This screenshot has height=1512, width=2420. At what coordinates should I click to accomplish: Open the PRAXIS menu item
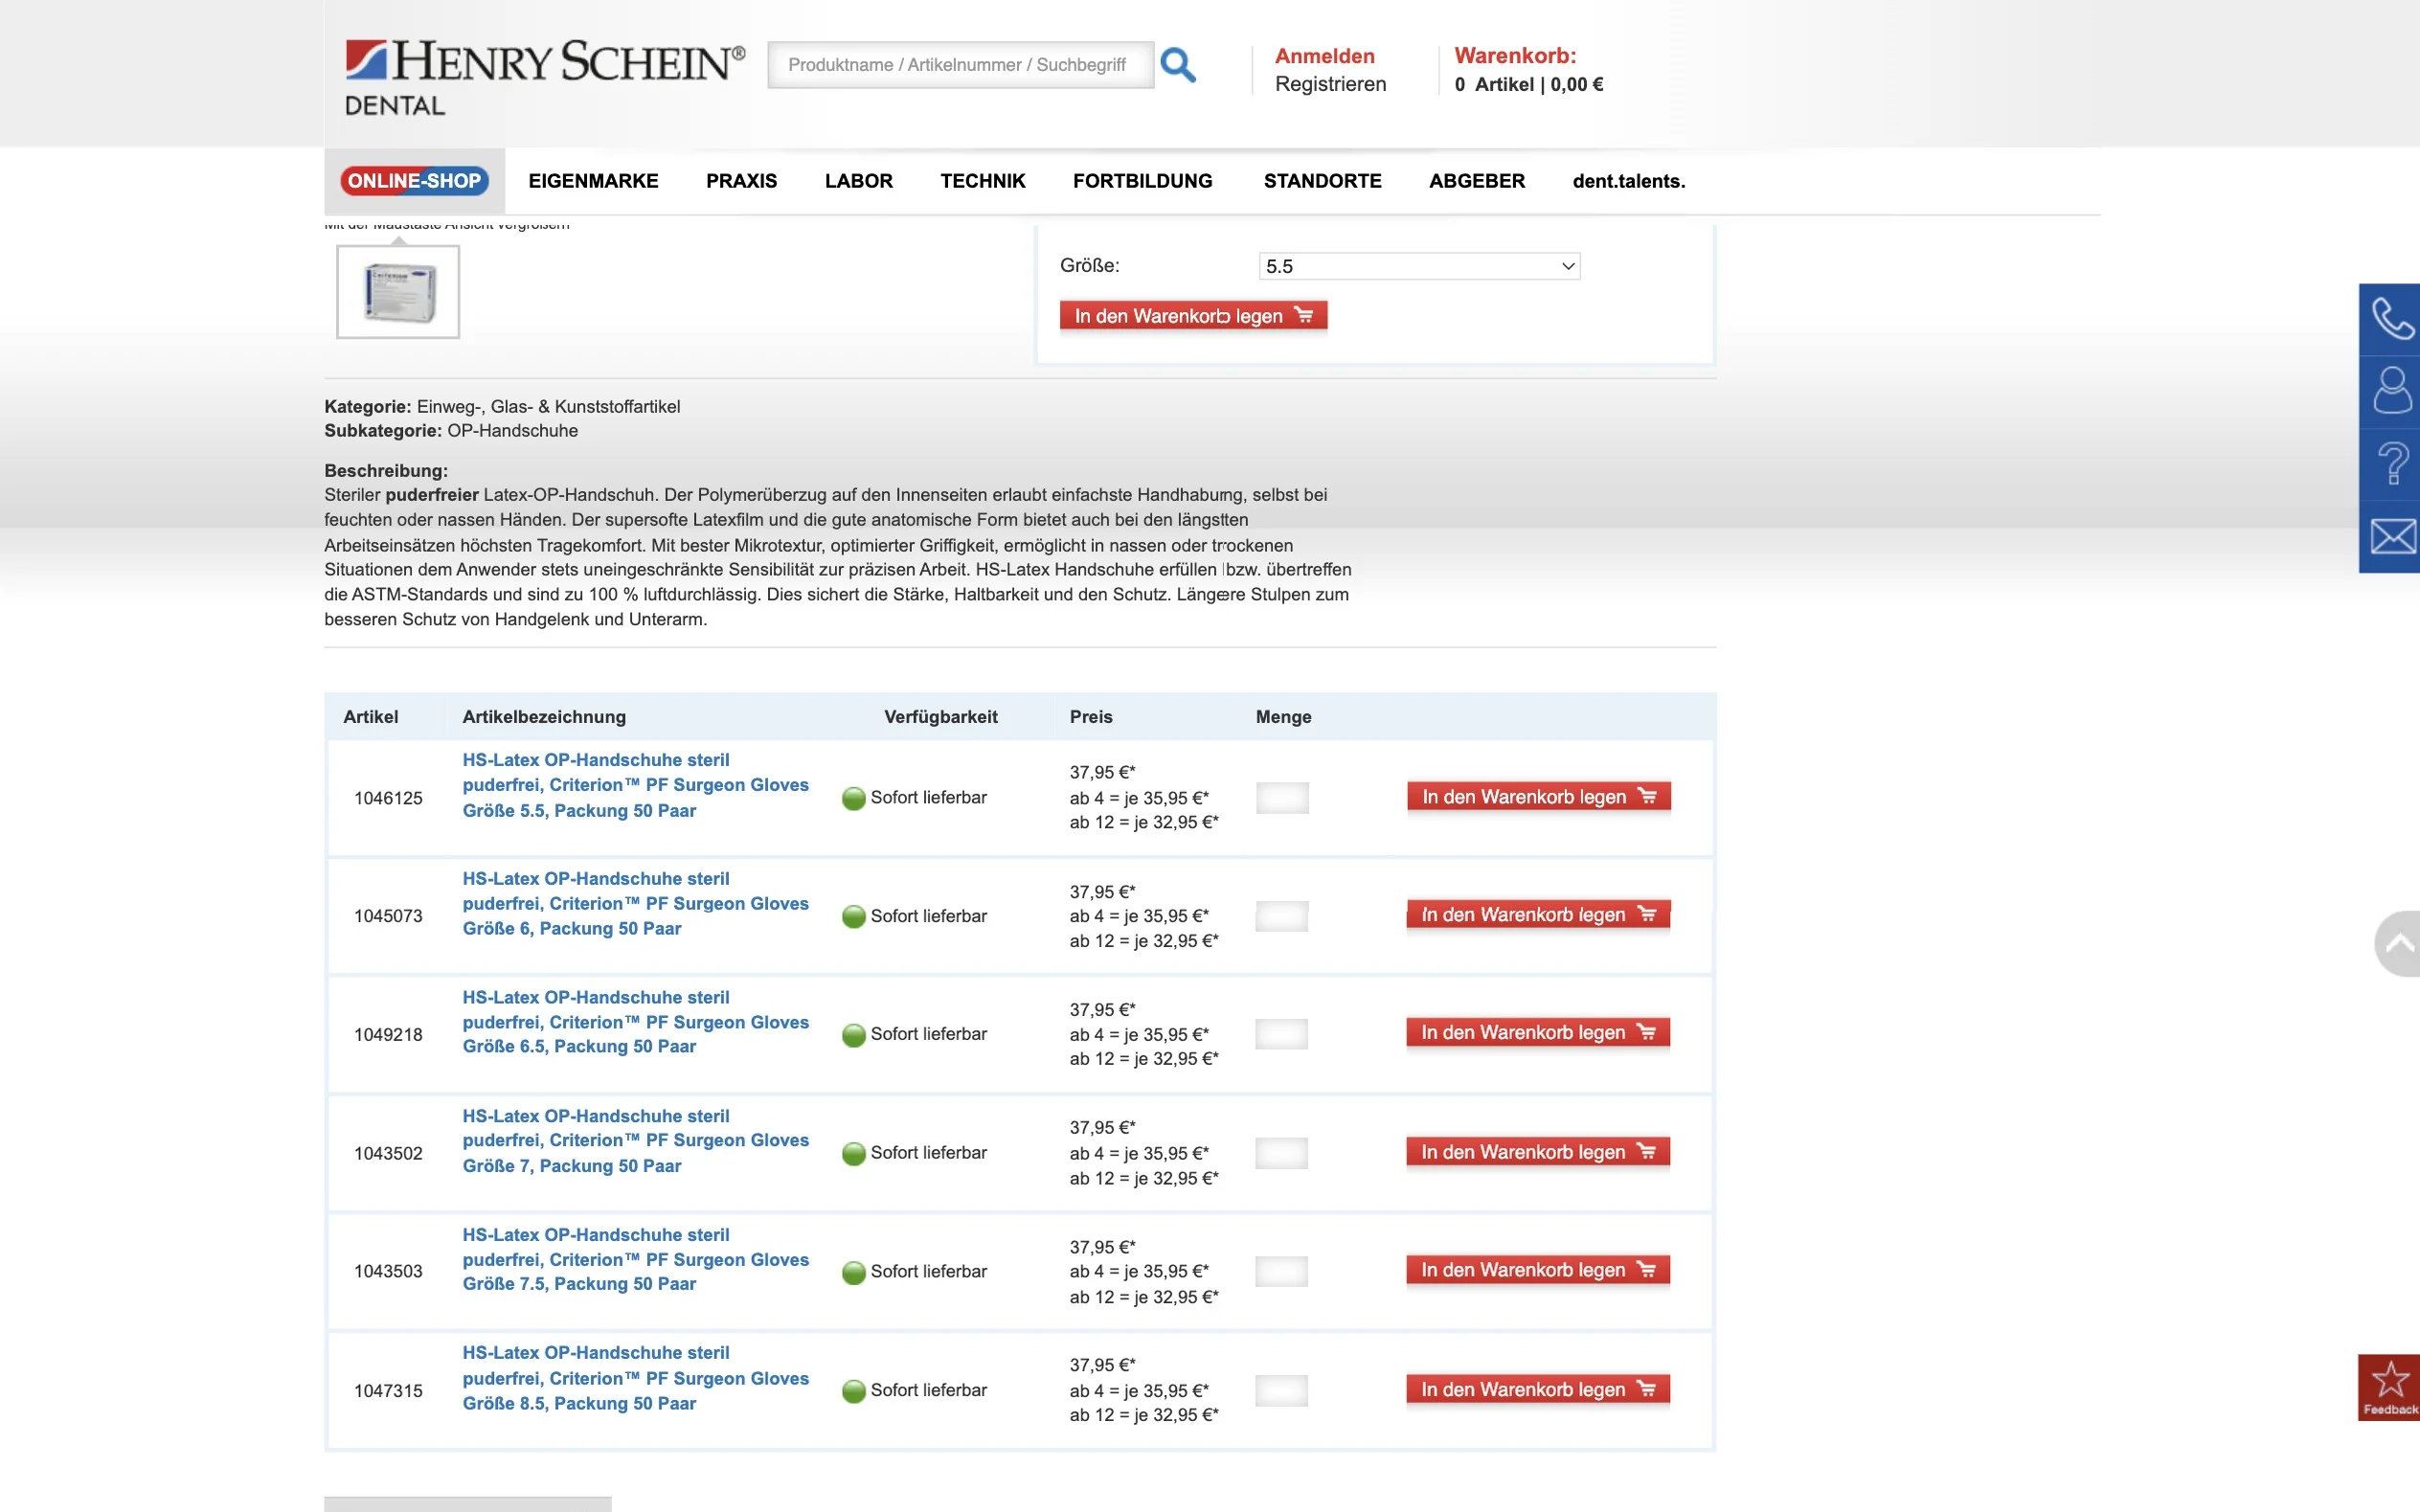point(741,181)
